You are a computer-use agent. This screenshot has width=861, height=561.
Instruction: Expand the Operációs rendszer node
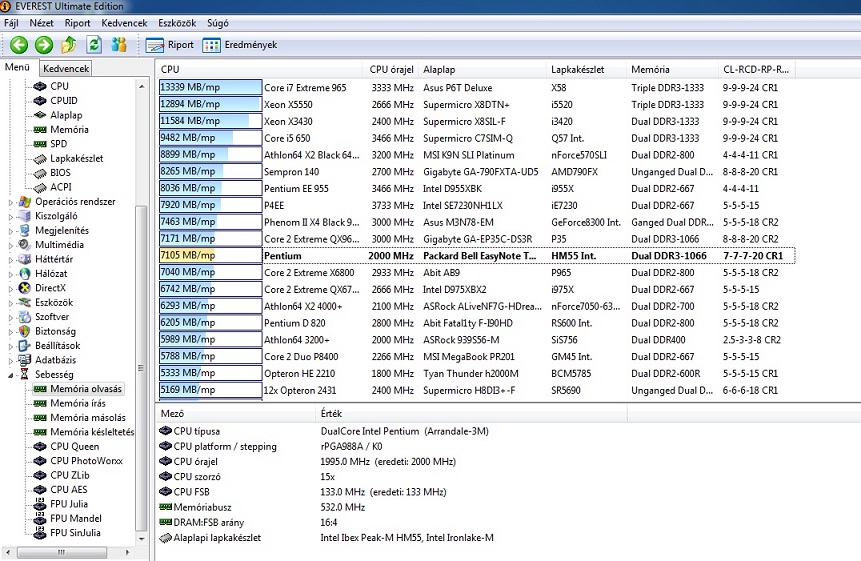pyautogui.click(x=10, y=202)
